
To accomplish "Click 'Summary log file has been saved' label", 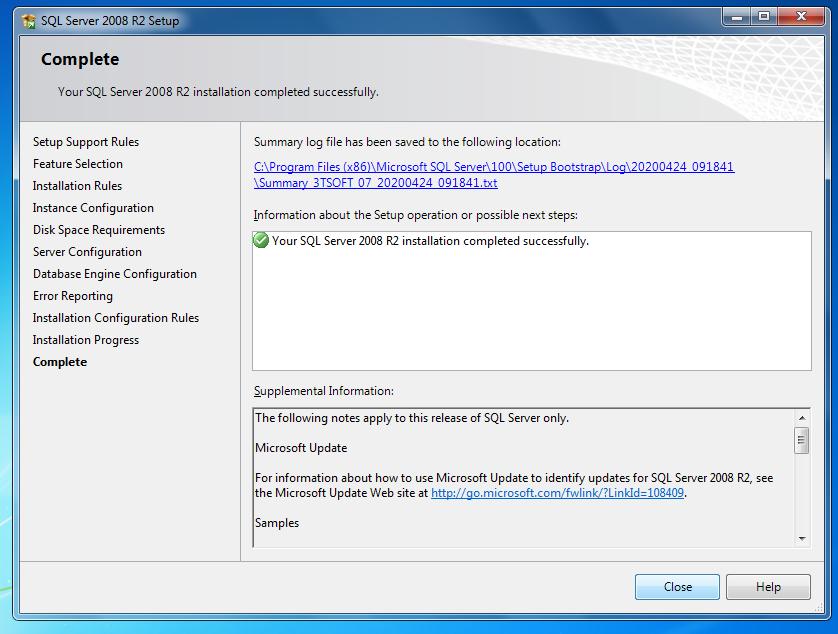I will (407, 142).
